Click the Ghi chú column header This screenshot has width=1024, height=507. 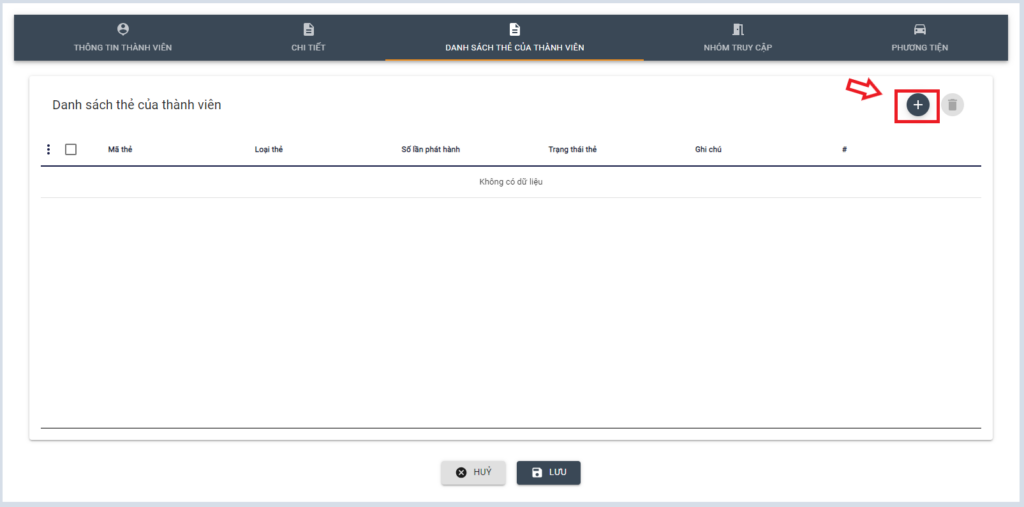point(708,150)
